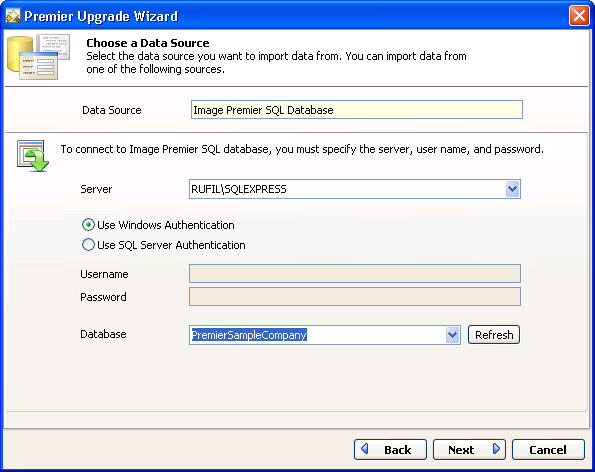595x472 pixels.
Task: Click the database data source header icon
Action: [x=38, y=57]
